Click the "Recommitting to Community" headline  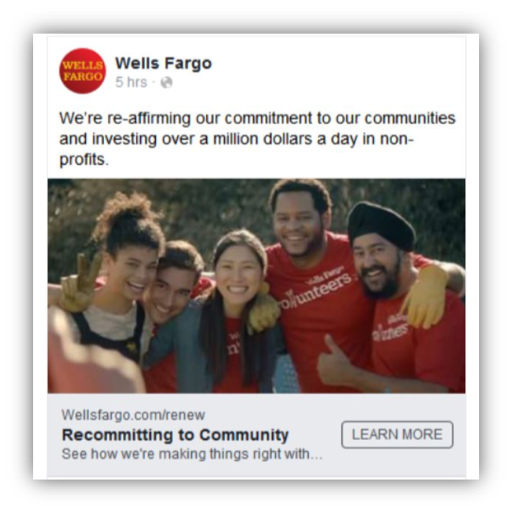175,435
